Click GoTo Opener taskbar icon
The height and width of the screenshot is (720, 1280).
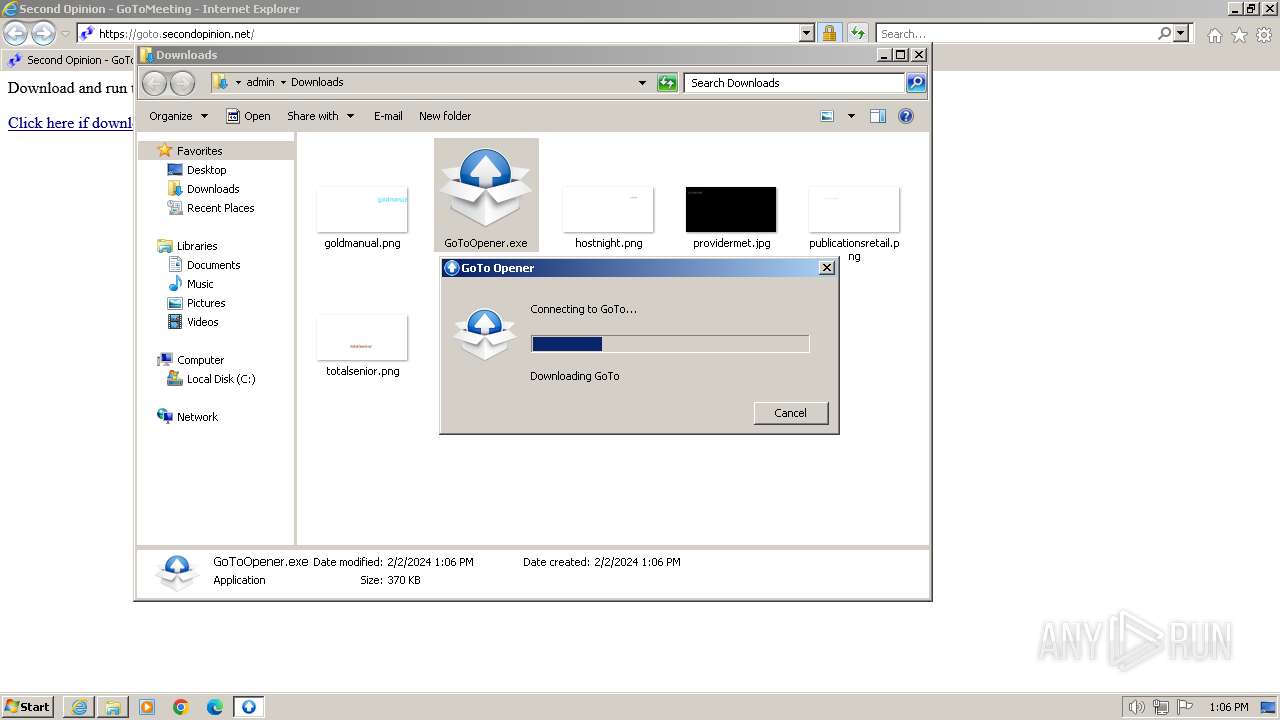pos(249,707)
